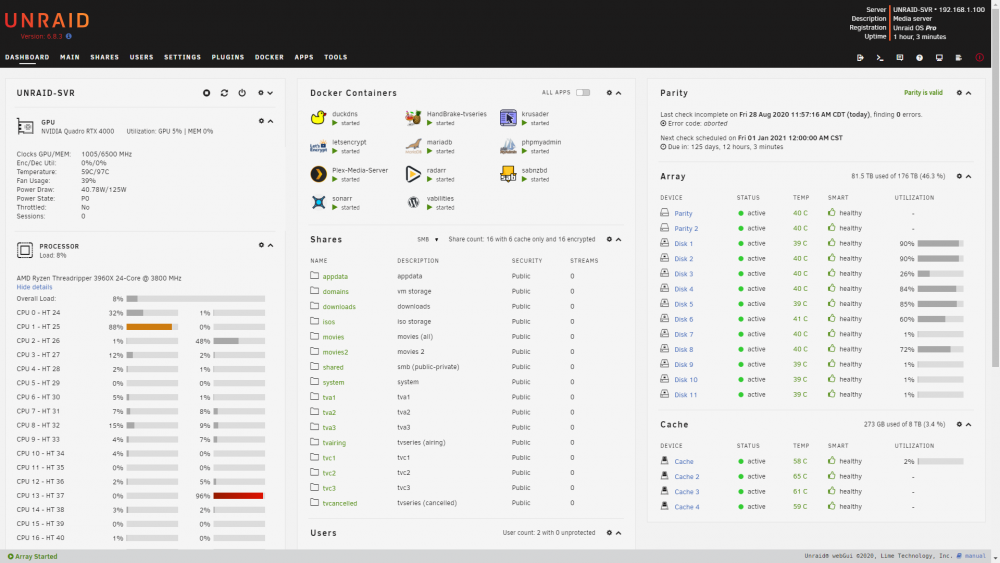
Task: Click the version info icon under the logo
Action: [69, 36]
